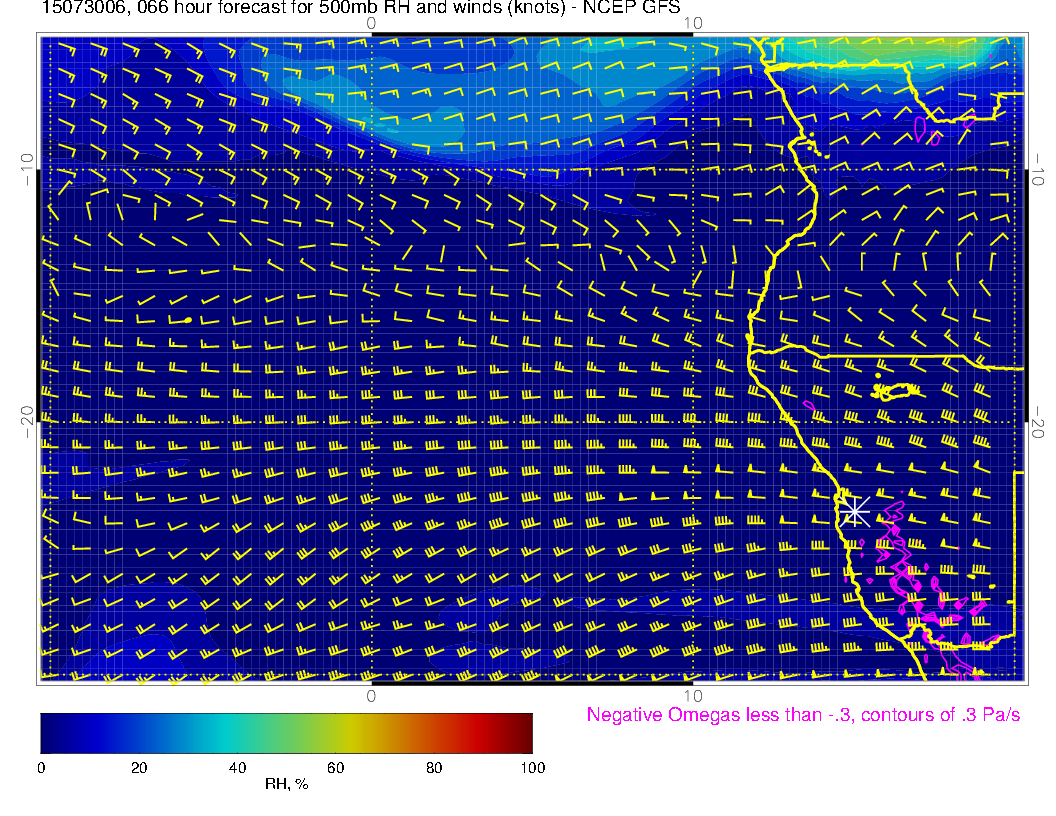Click the magenta Negative Omegas legend text
The image size is (1056, 816).
[803, 715]
